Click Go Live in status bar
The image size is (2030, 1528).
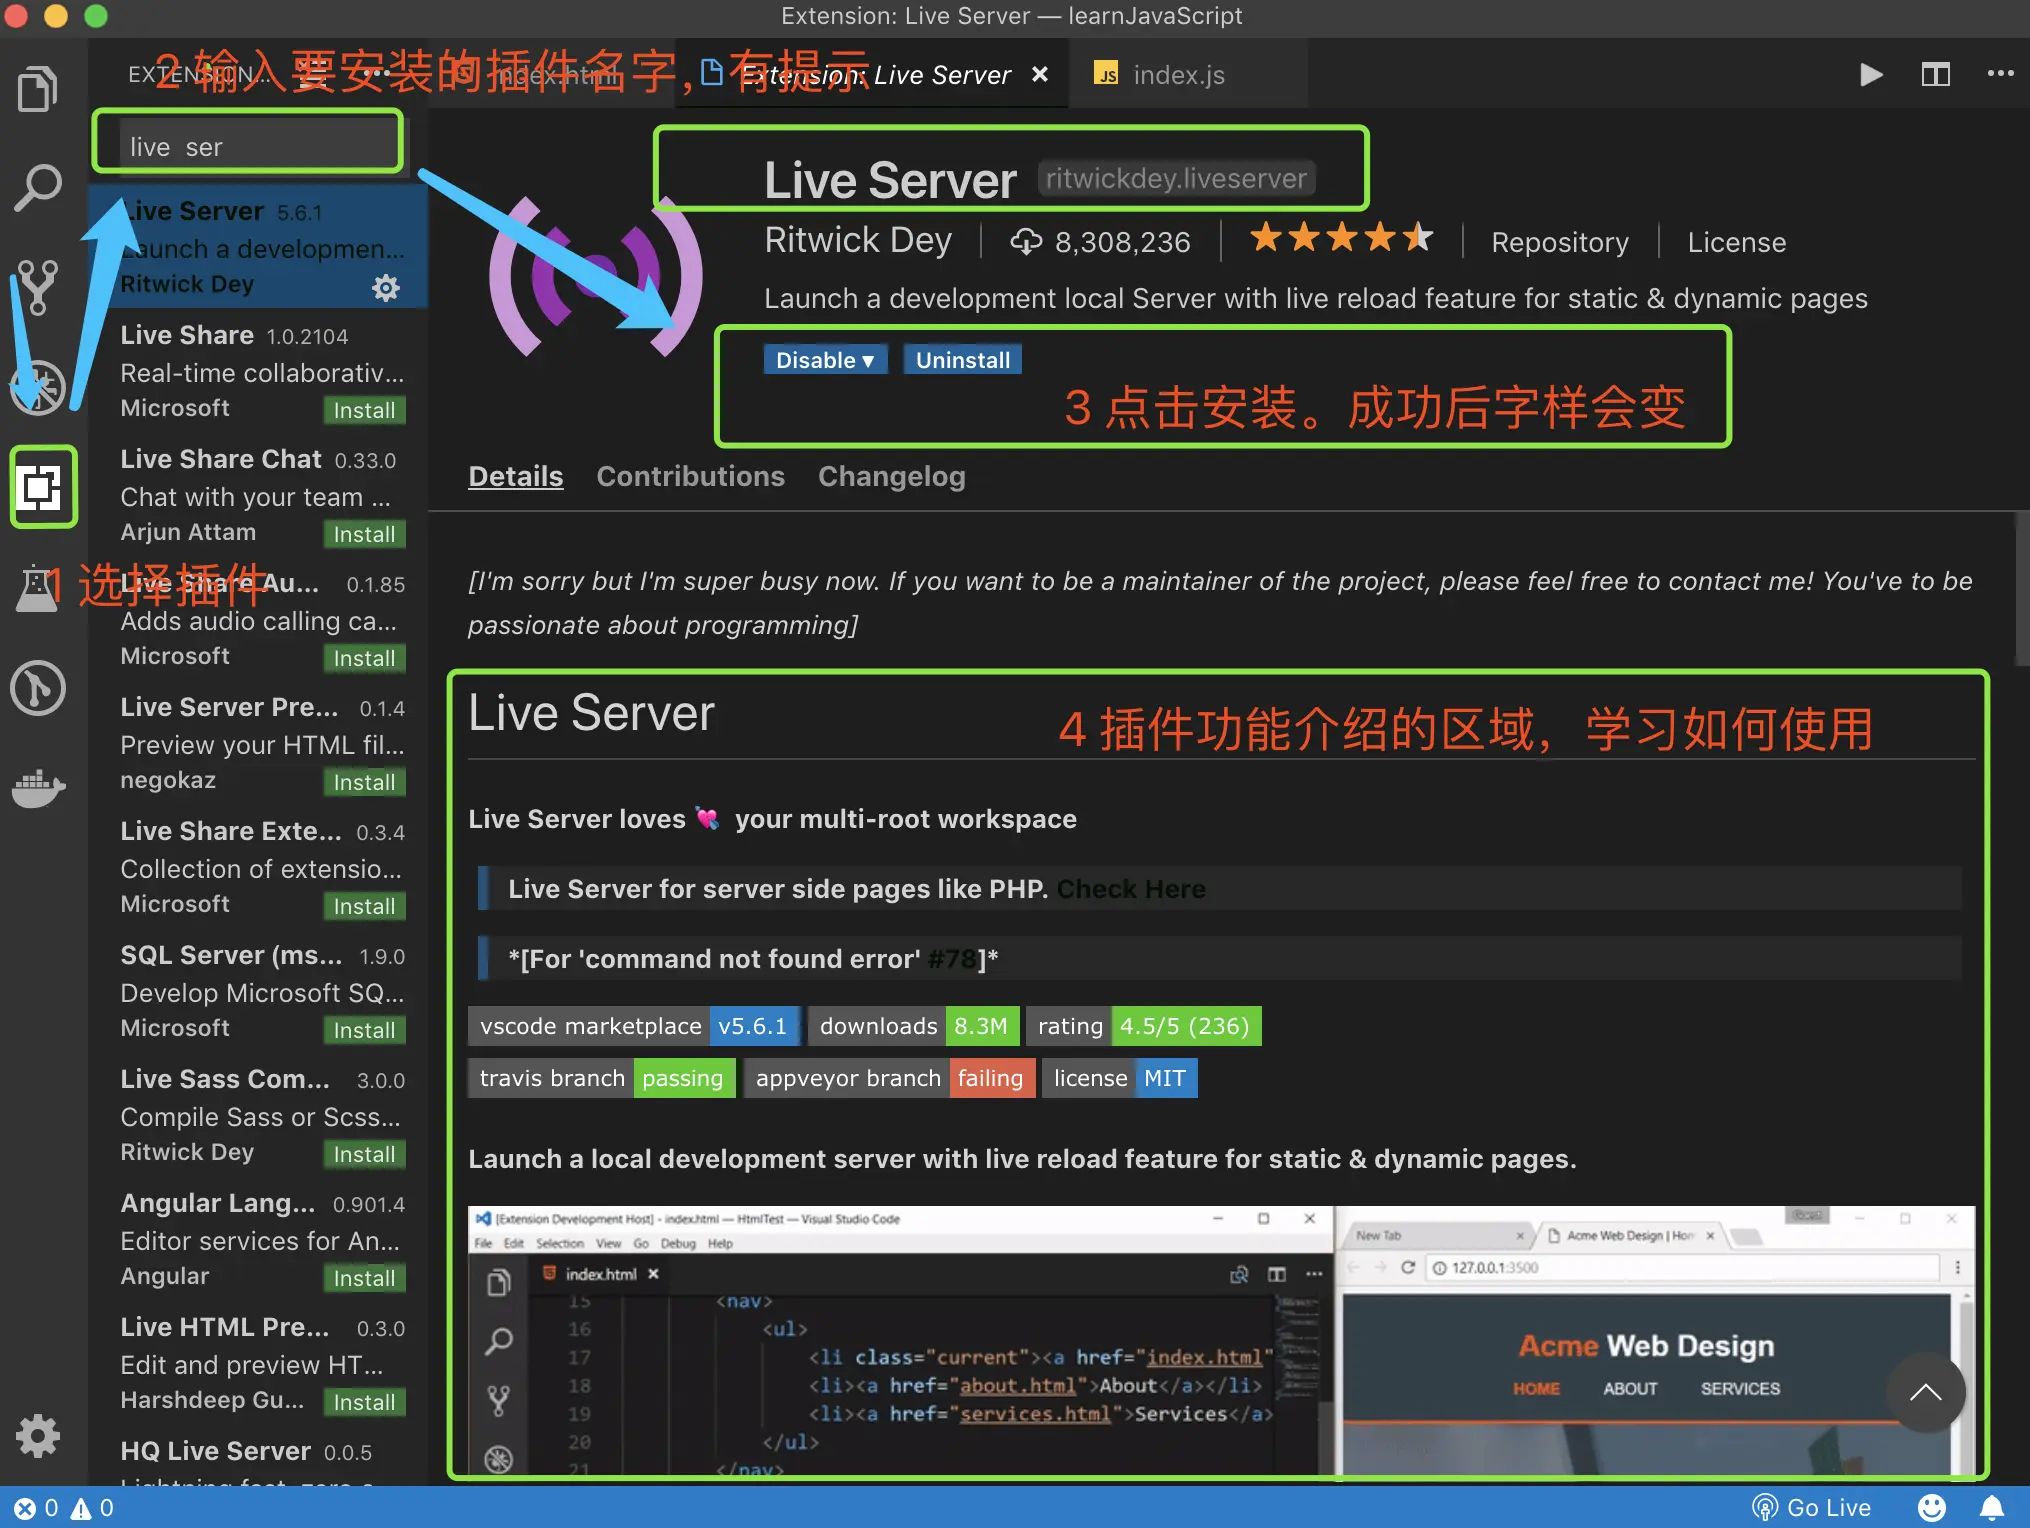point(1812,1508)
